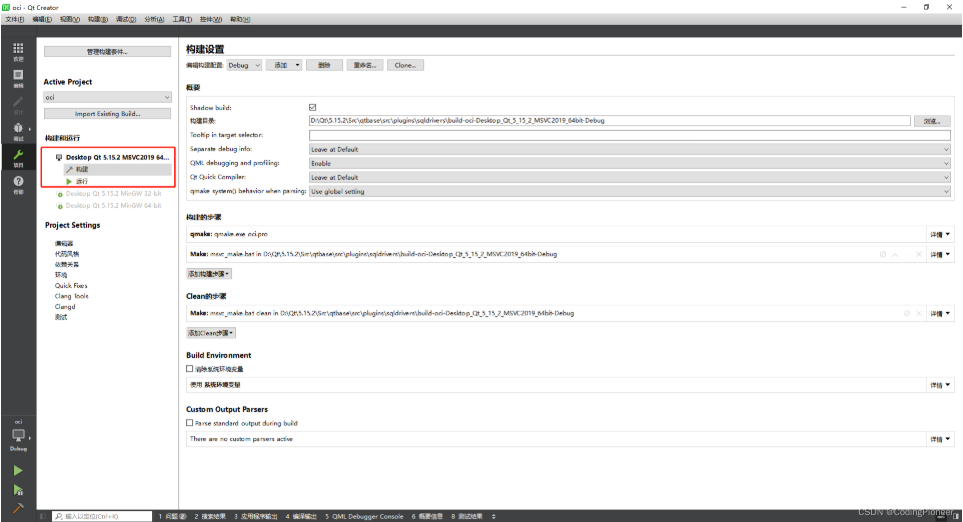Toggle the left sidebar visibility icon
This screenshot has height=522, width=963.
pyautogui.click(x=42, y=516)
